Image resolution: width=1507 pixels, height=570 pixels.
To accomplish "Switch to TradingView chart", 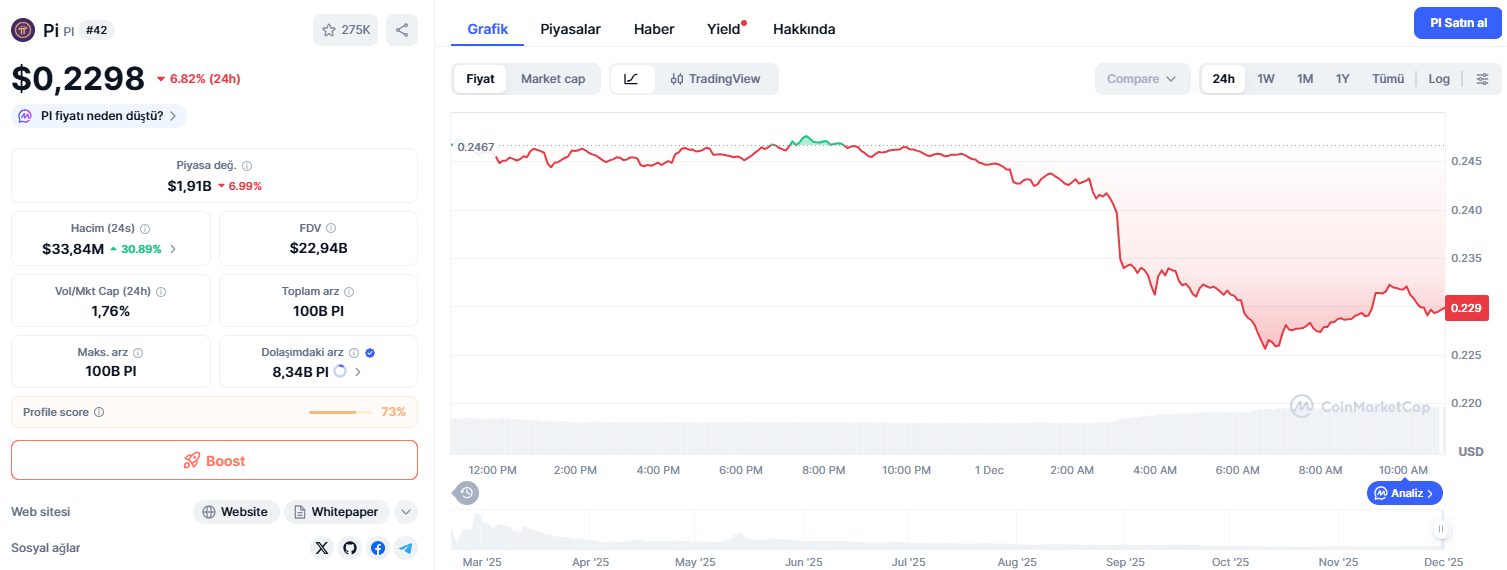I will click(716, 79).
